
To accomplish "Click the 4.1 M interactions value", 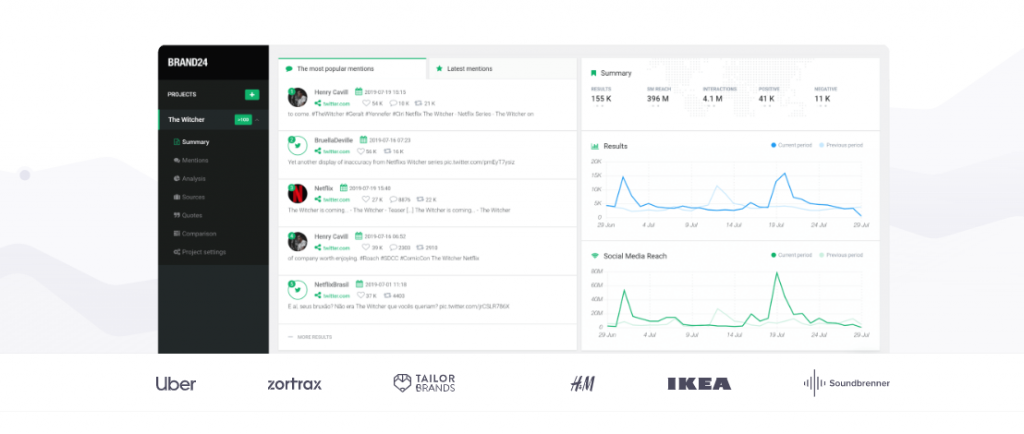I will [712, 99].
